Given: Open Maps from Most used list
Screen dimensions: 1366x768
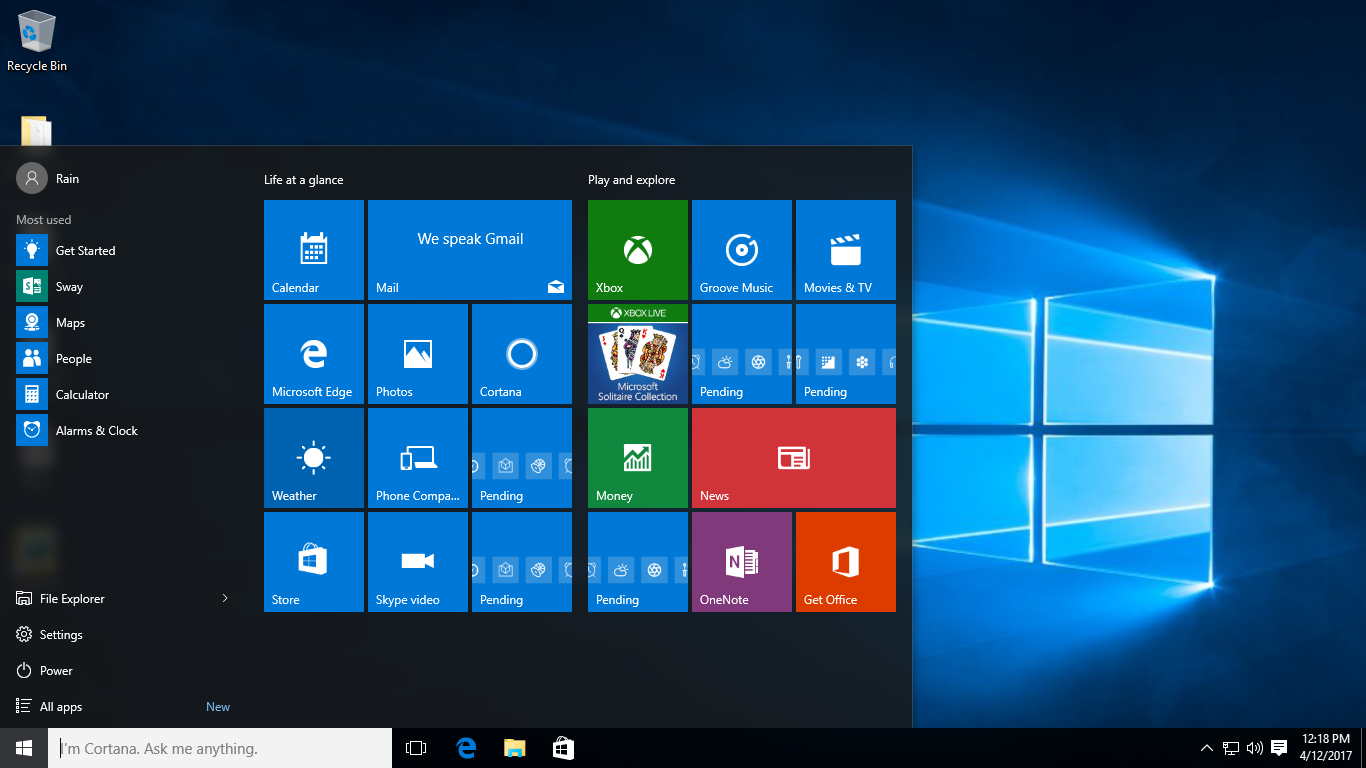Looking at the screenshot, I should (124, 322).
